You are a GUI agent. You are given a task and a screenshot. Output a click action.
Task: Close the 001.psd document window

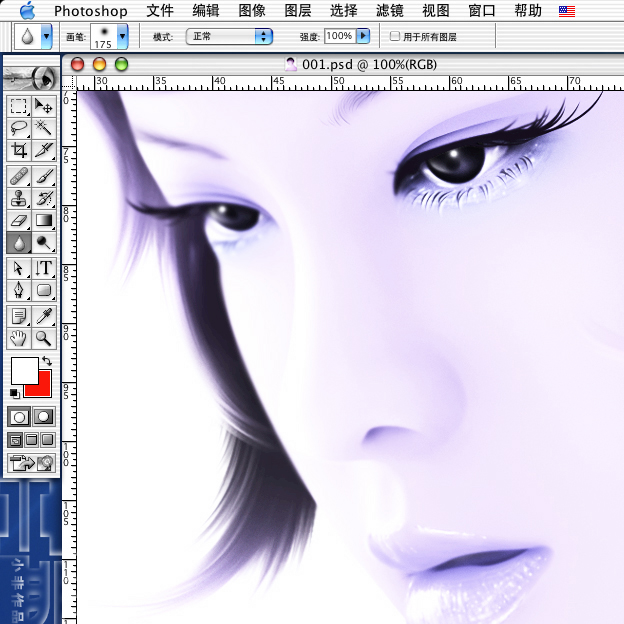[77, 64]
